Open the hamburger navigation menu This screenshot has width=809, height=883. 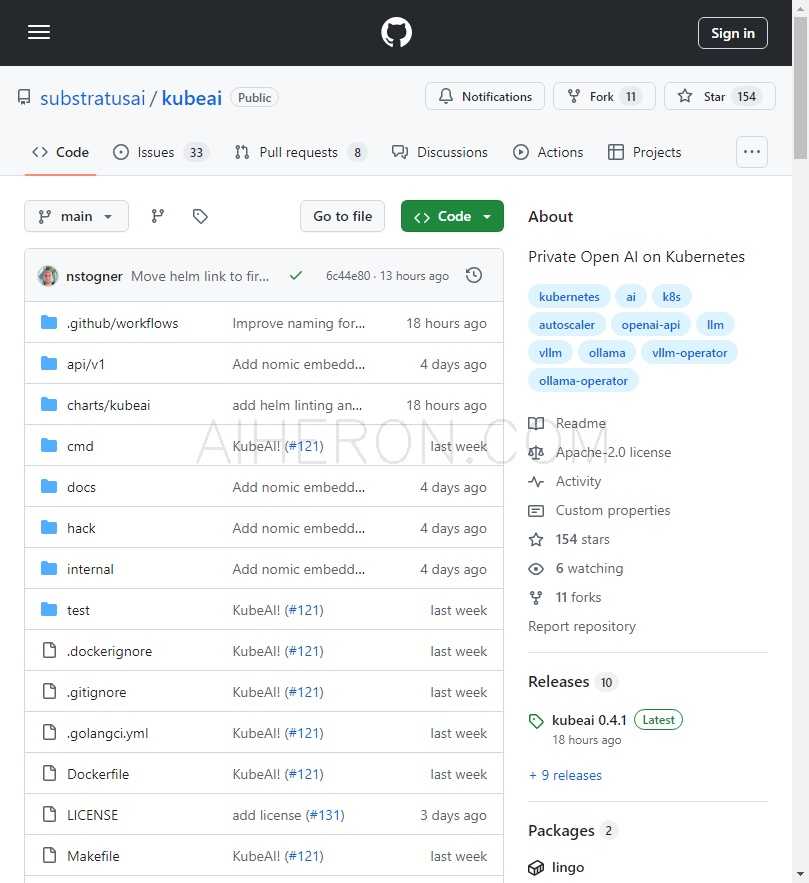point(39,32)
